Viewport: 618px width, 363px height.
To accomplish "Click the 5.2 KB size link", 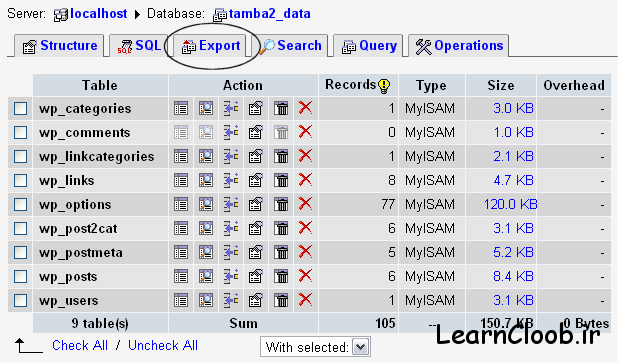I will tap(513, 252).
